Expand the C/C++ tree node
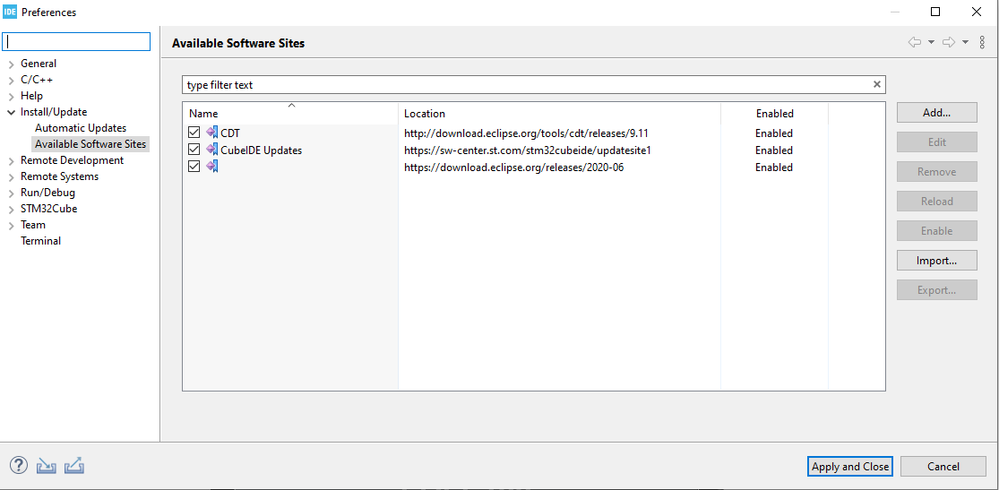The image size is (999, 490). [11, 80]
